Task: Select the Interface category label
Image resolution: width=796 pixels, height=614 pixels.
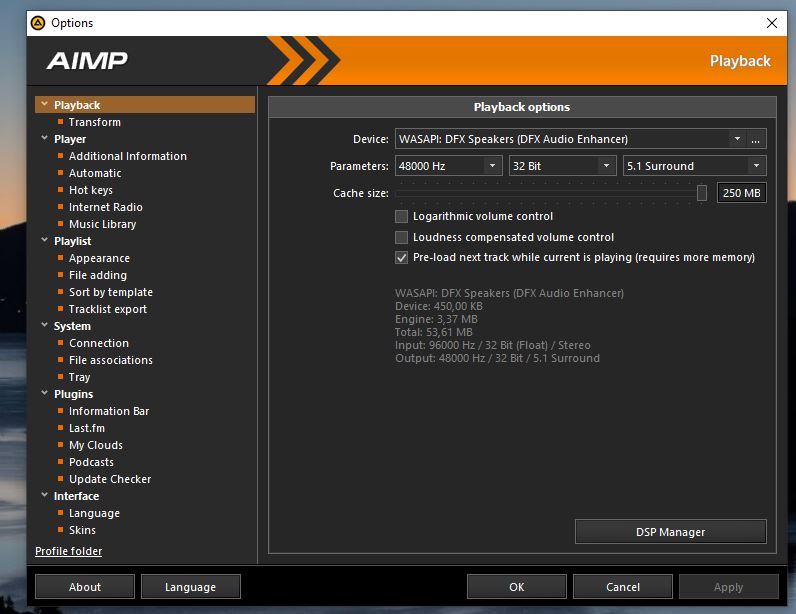Action: (76, 496)
